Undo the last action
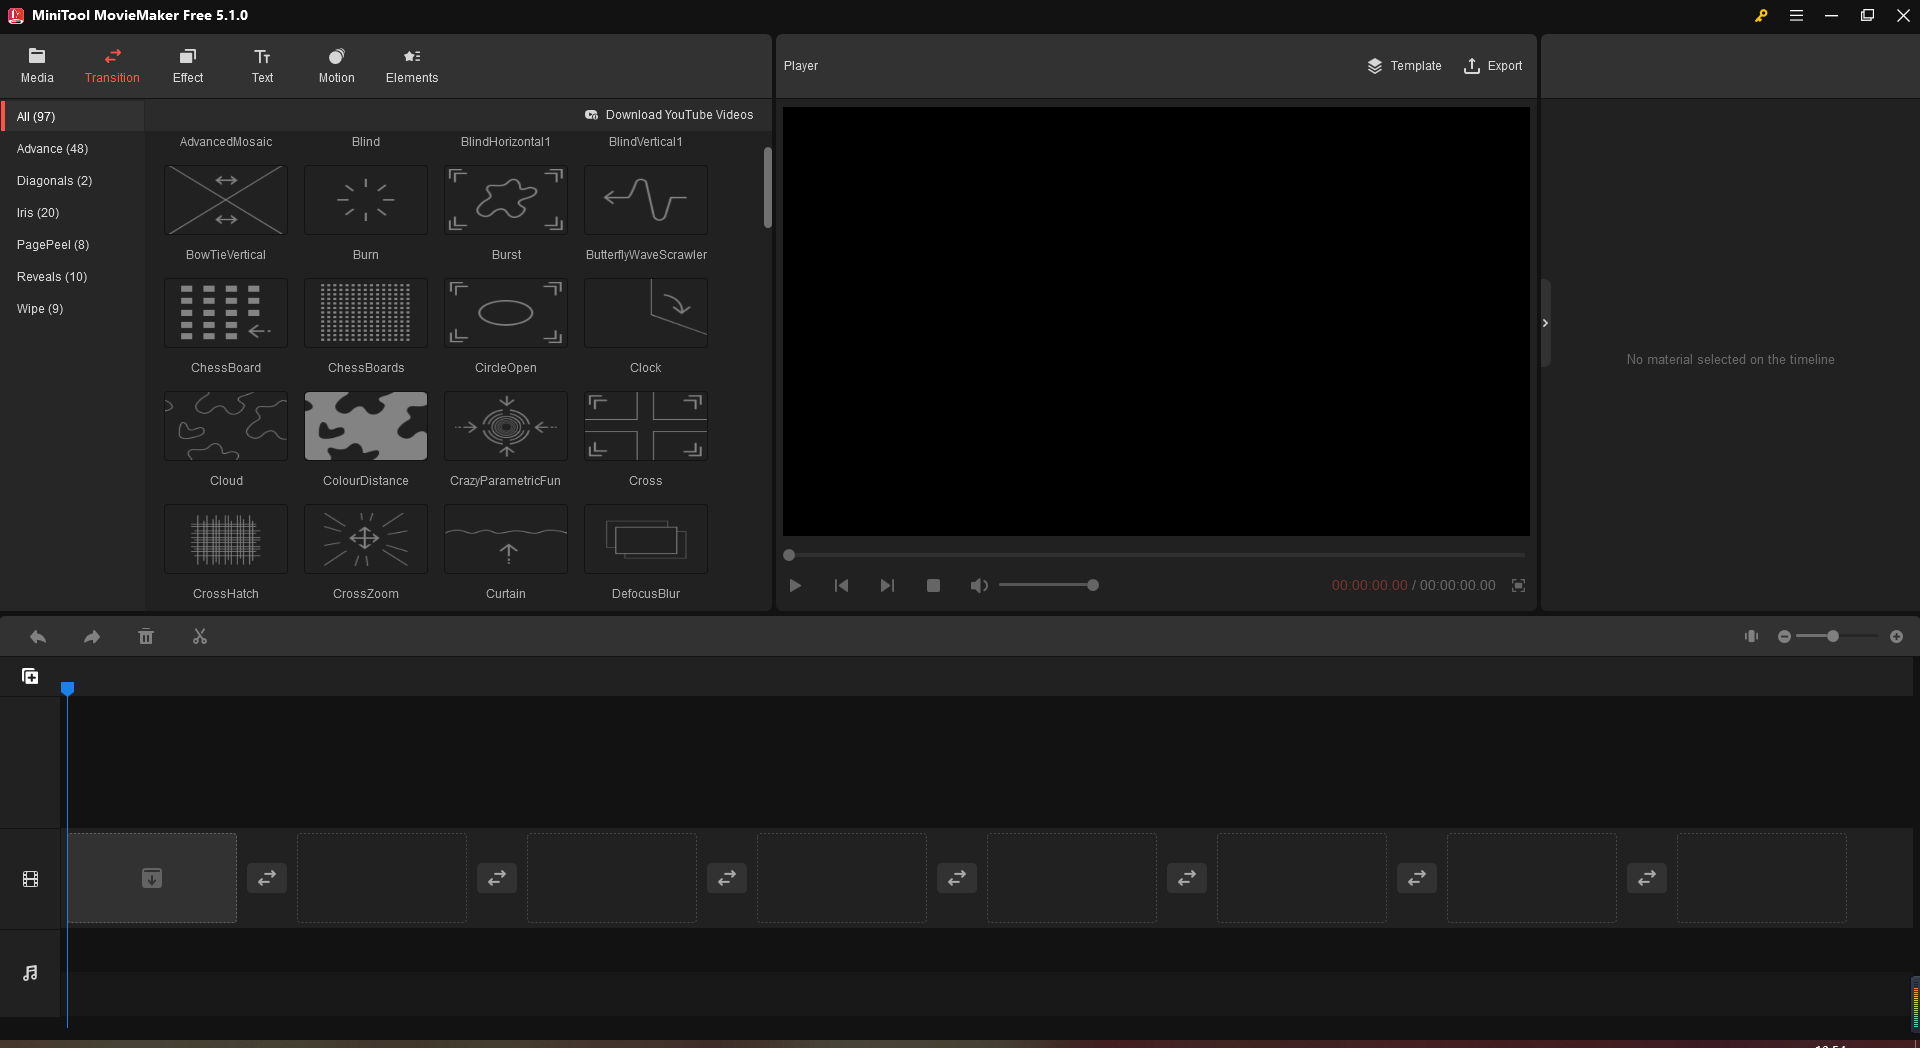Screen dimensions: 1920x1048 pyautogui.click(x=38, y=637)
